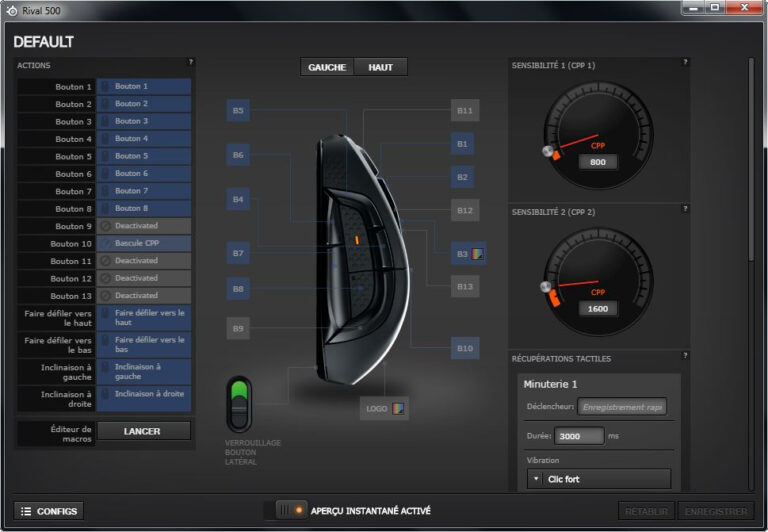768x532 pixels.
Task: Adjust the Sensibilité 1 CPP dial knob
Action: [x=548, y=151]
